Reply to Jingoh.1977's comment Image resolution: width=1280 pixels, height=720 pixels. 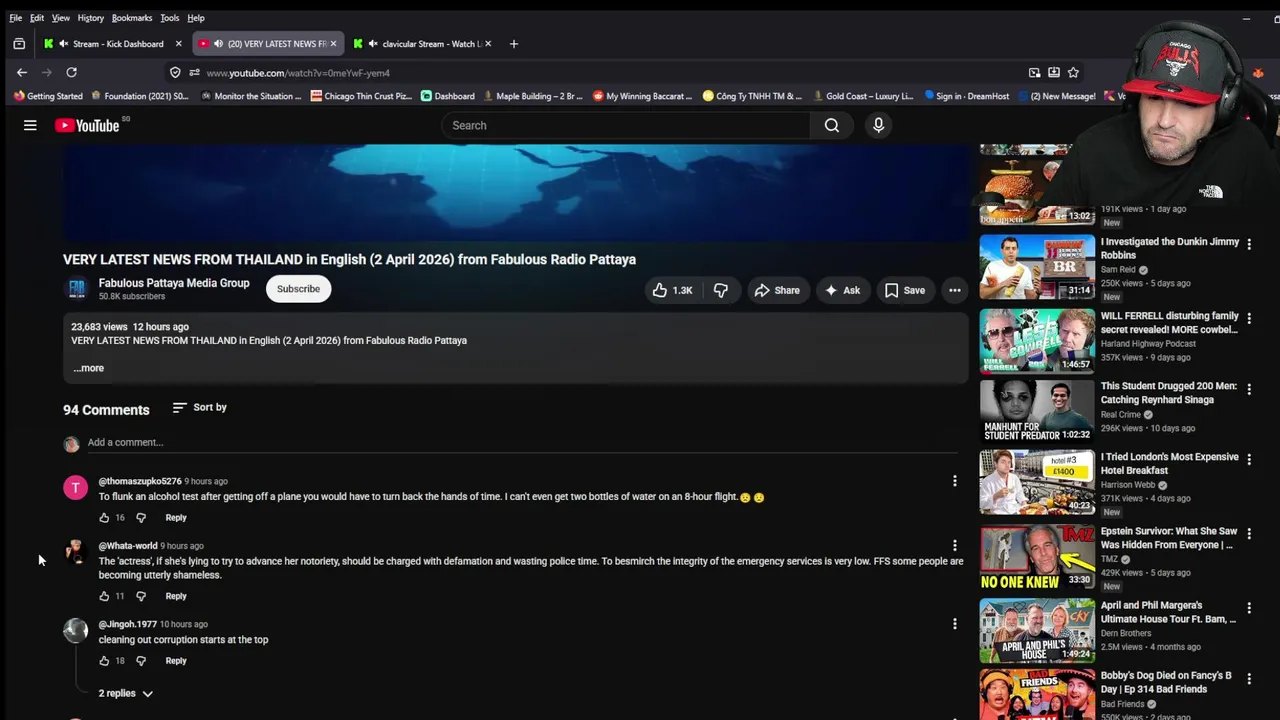click(x=176, y=661)
